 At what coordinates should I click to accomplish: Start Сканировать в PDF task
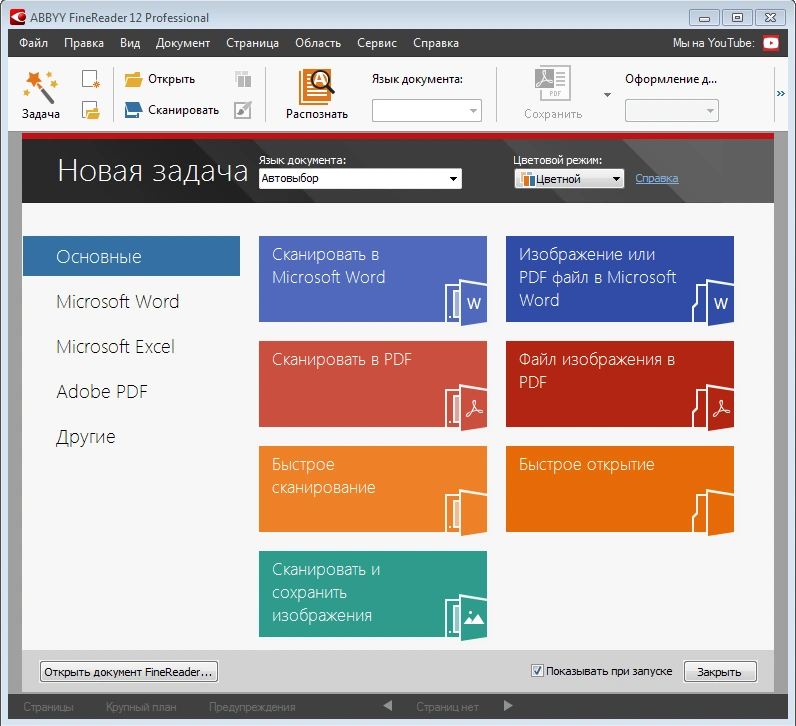tap(373, 384)
